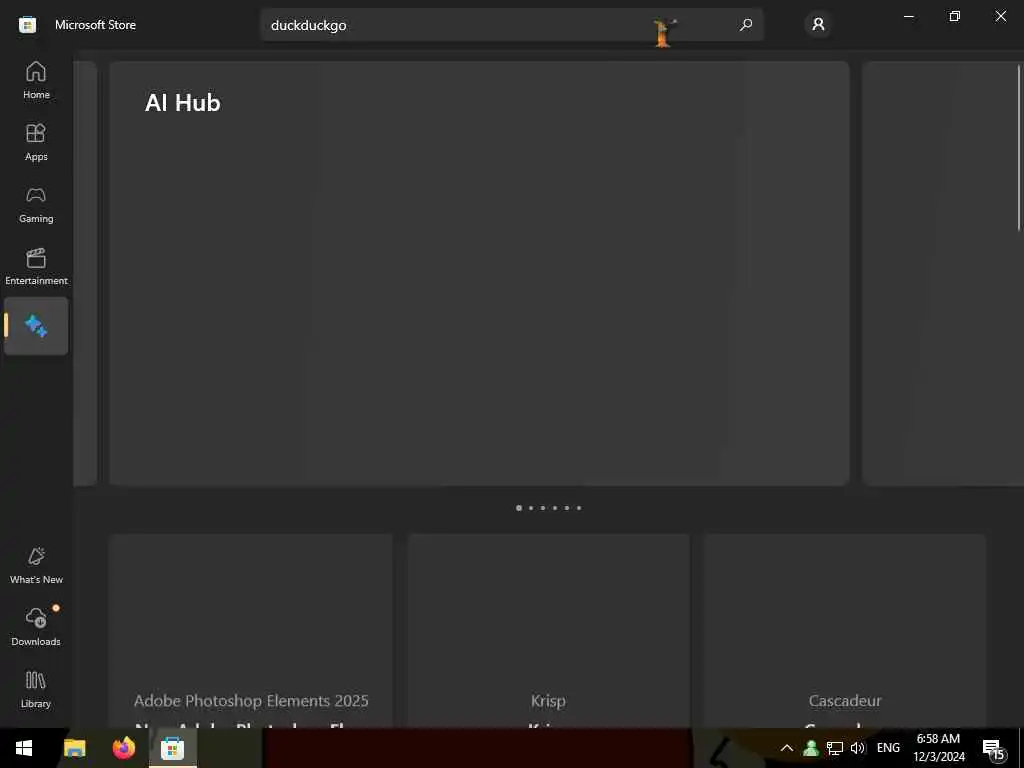The height and width of the screenshot is (768, 1024).
Task: Open the Krisp app card
Action: coord(549,630)
